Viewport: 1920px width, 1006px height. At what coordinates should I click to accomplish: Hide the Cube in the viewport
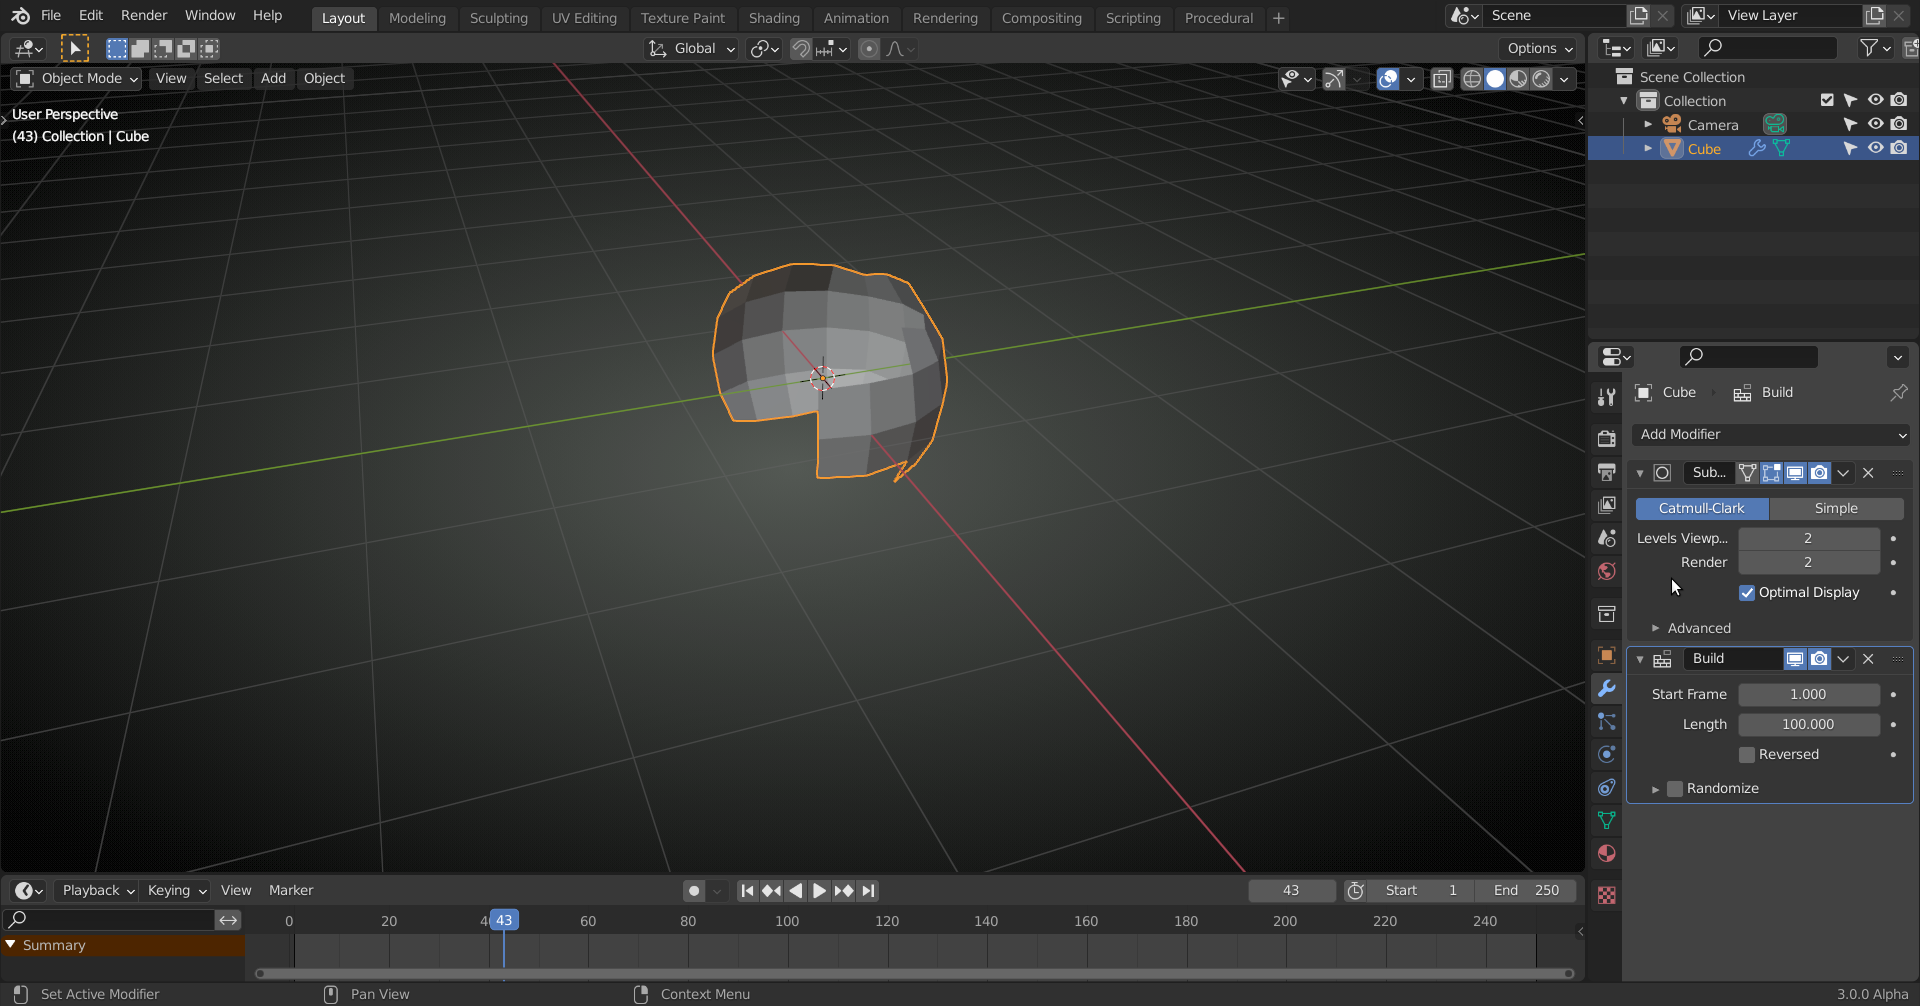coord(1875,148)
